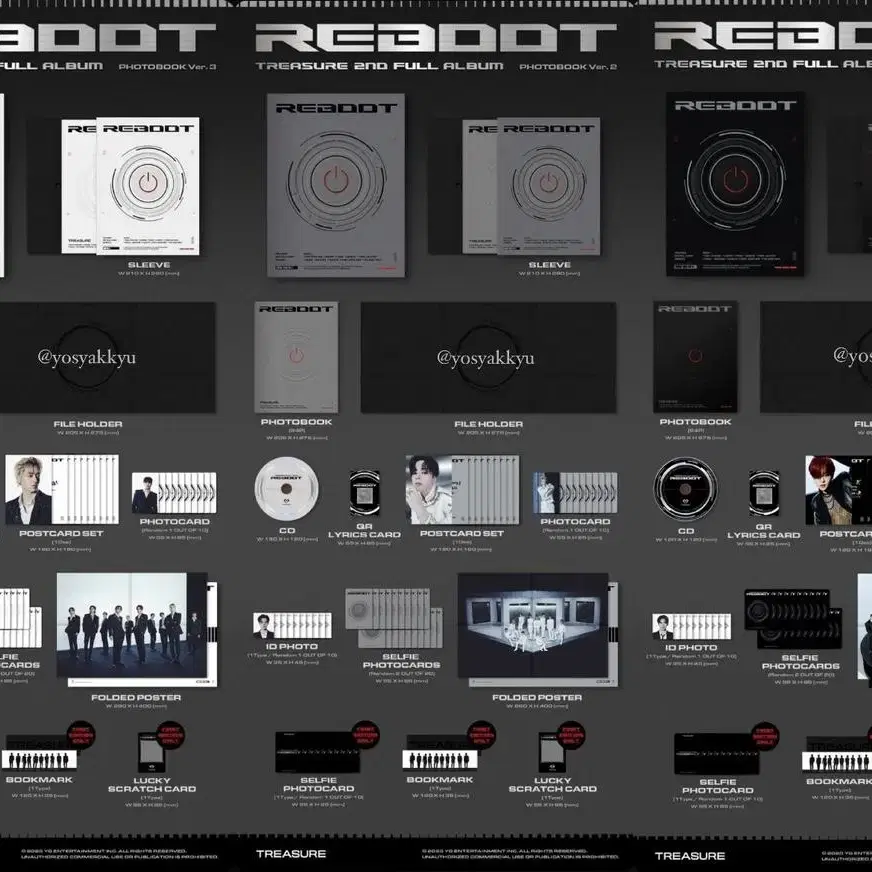This screenshot has width=872, height=872.
Task: Select the Ver. 2 lucky scratch card image
Action: click(x=552, y=752)
